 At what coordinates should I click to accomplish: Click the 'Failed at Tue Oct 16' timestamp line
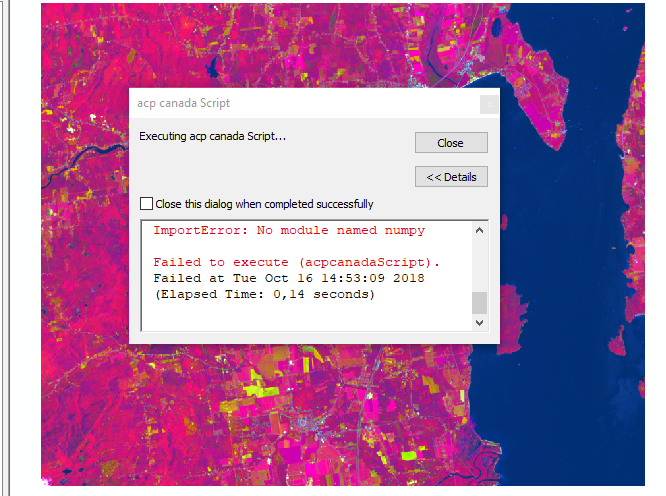(283, 278)
